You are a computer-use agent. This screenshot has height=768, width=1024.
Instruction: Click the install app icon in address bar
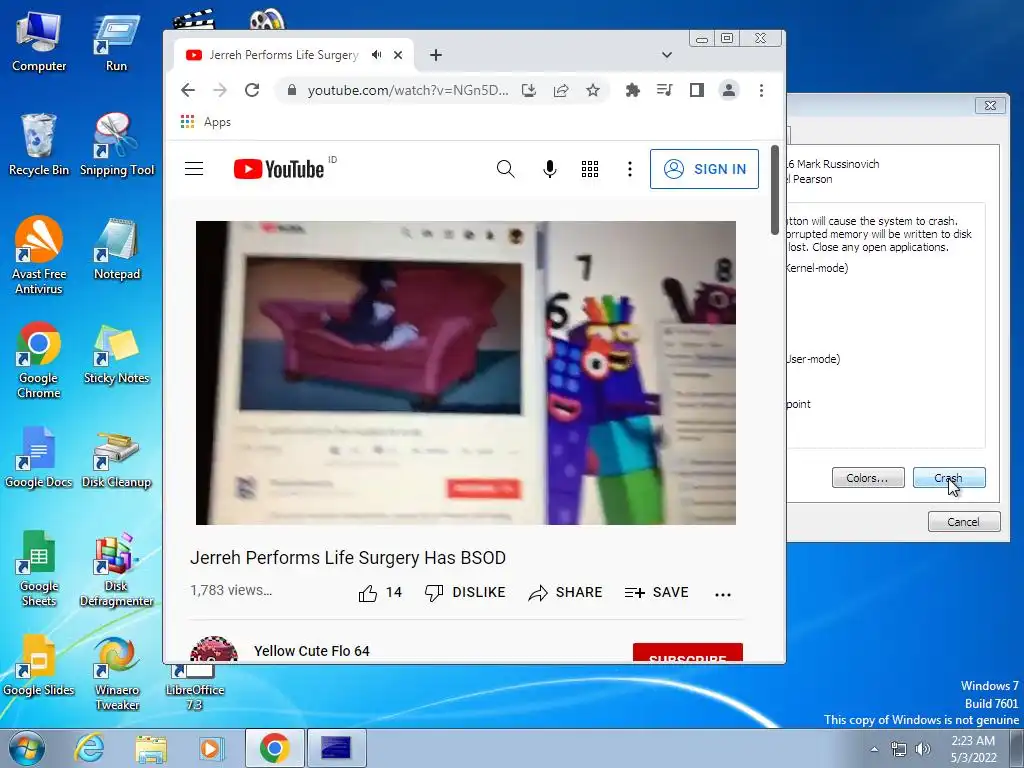coord(529,90)
